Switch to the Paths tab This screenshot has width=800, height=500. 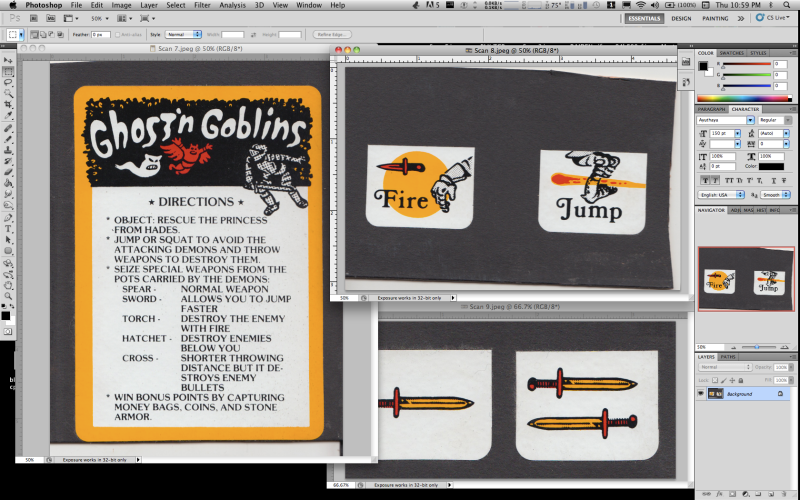(x=728, y=357)
